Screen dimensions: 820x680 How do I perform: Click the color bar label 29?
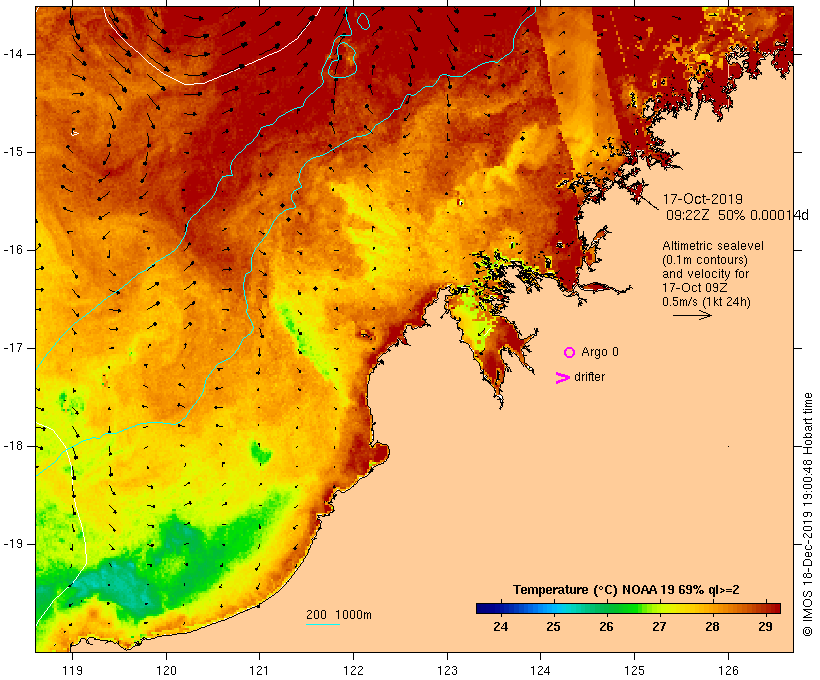tap(765, 626)
